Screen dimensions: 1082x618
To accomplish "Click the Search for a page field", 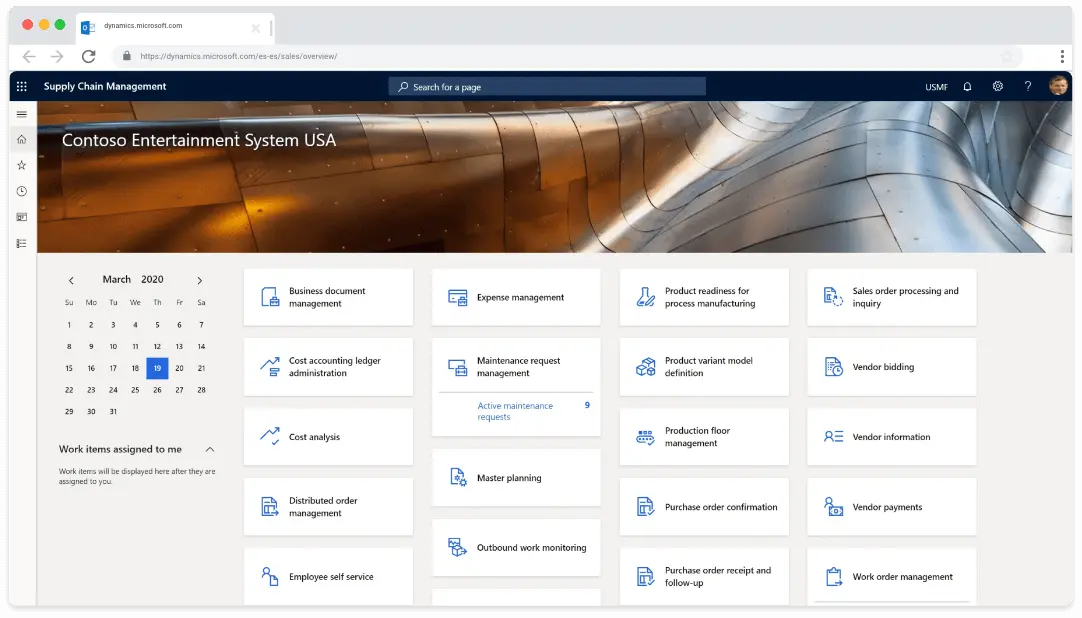I will (547, 87).
